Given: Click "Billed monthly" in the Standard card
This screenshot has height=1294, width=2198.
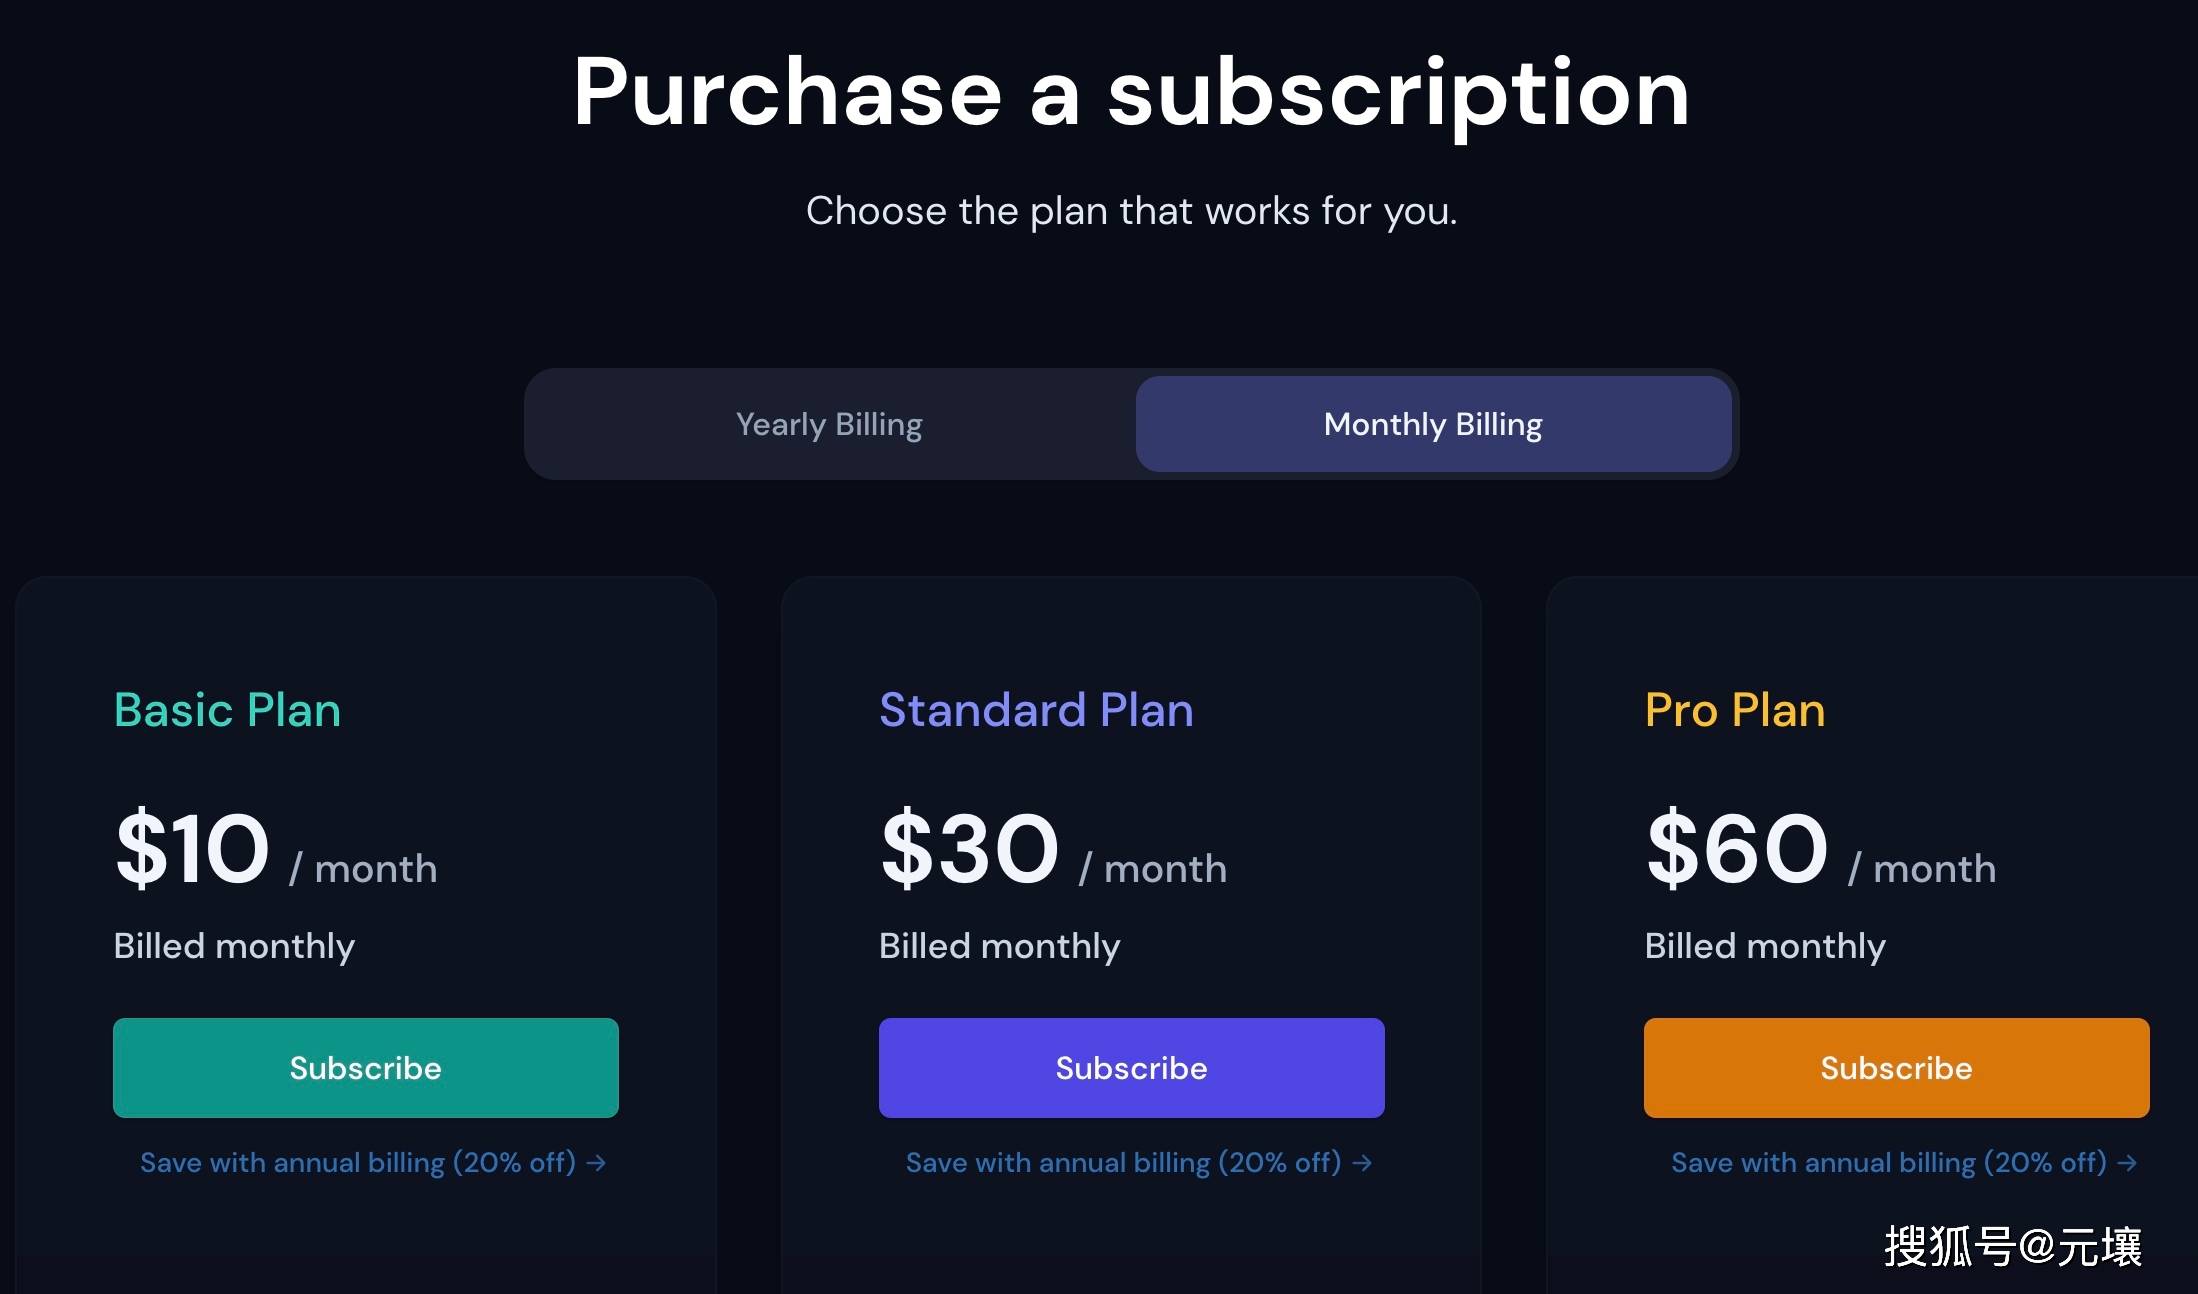Looking at the screenshot, I should click(x=999, y=946).
